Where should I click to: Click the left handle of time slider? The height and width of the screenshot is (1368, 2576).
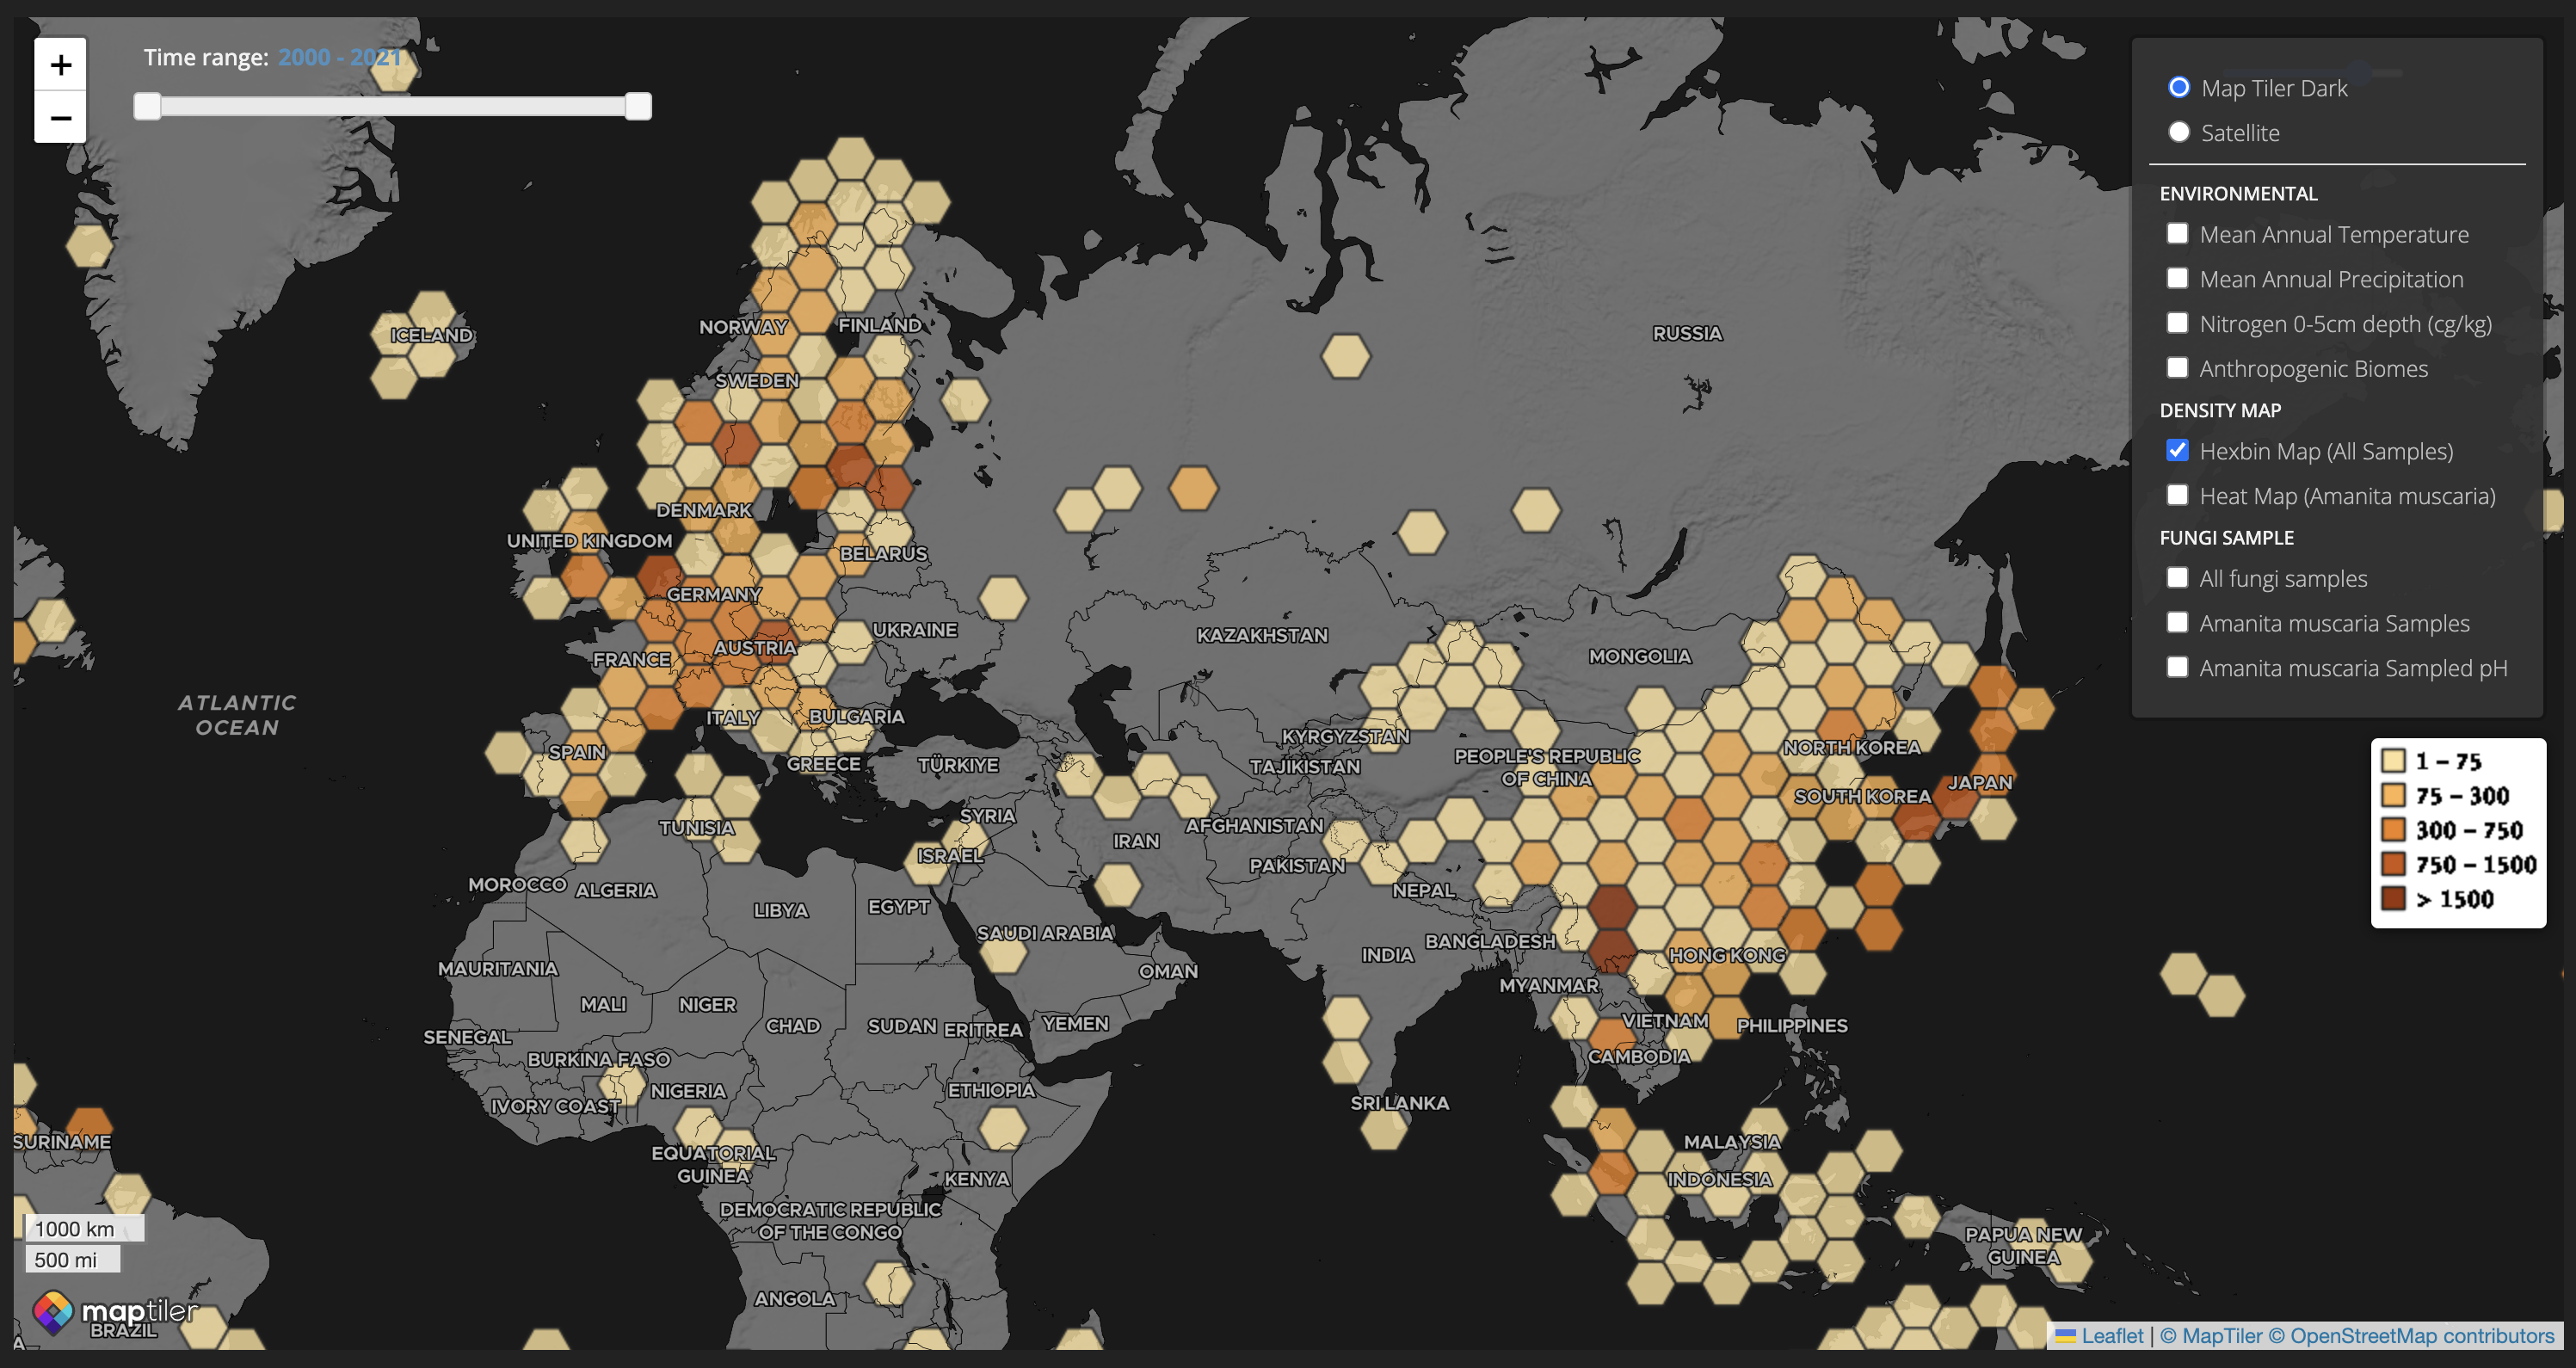147,106
